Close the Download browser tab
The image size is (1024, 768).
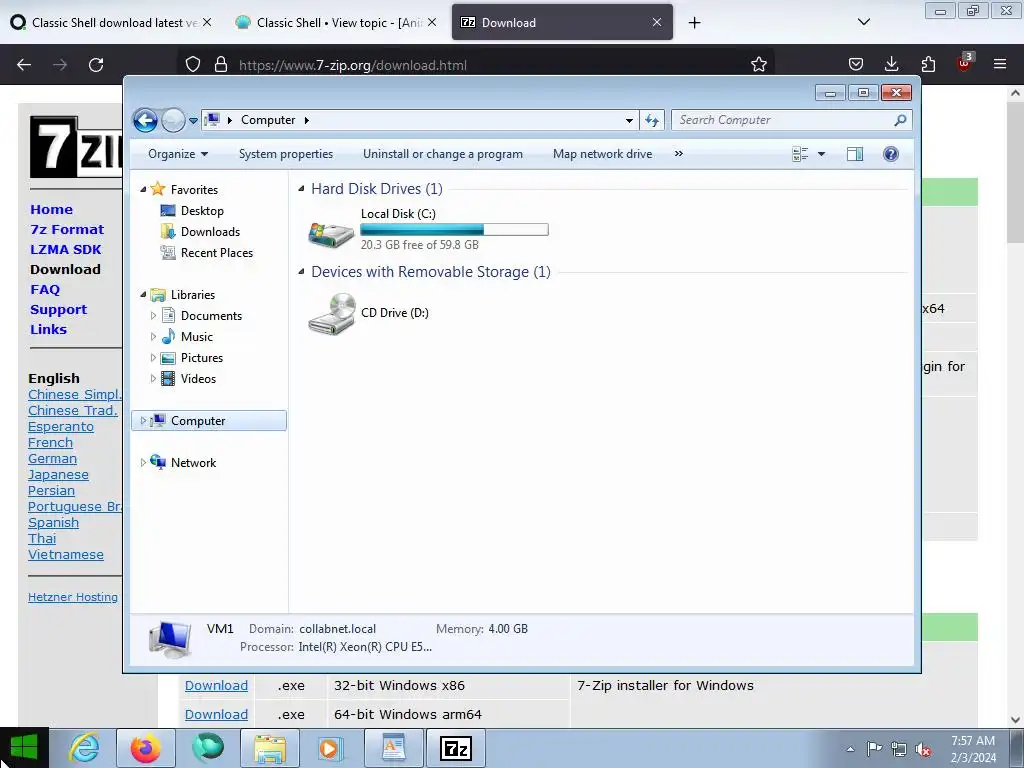tap(657, 22)
